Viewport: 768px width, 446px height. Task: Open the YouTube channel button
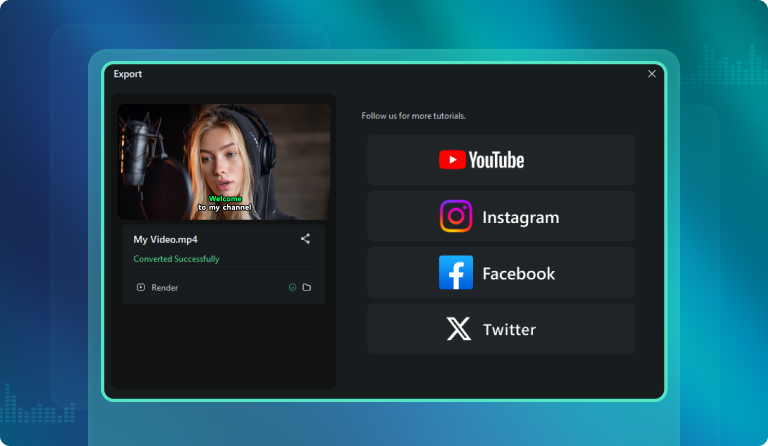[x=501, y=160]
